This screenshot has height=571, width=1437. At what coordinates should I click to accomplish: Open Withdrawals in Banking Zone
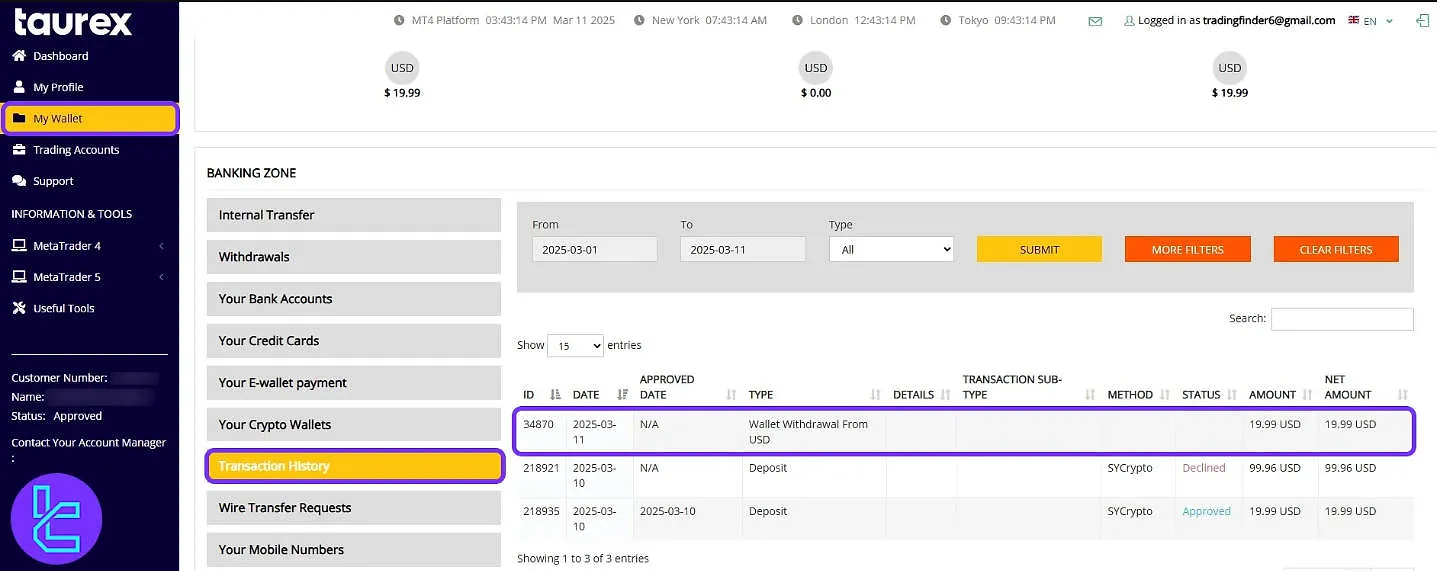353,257
